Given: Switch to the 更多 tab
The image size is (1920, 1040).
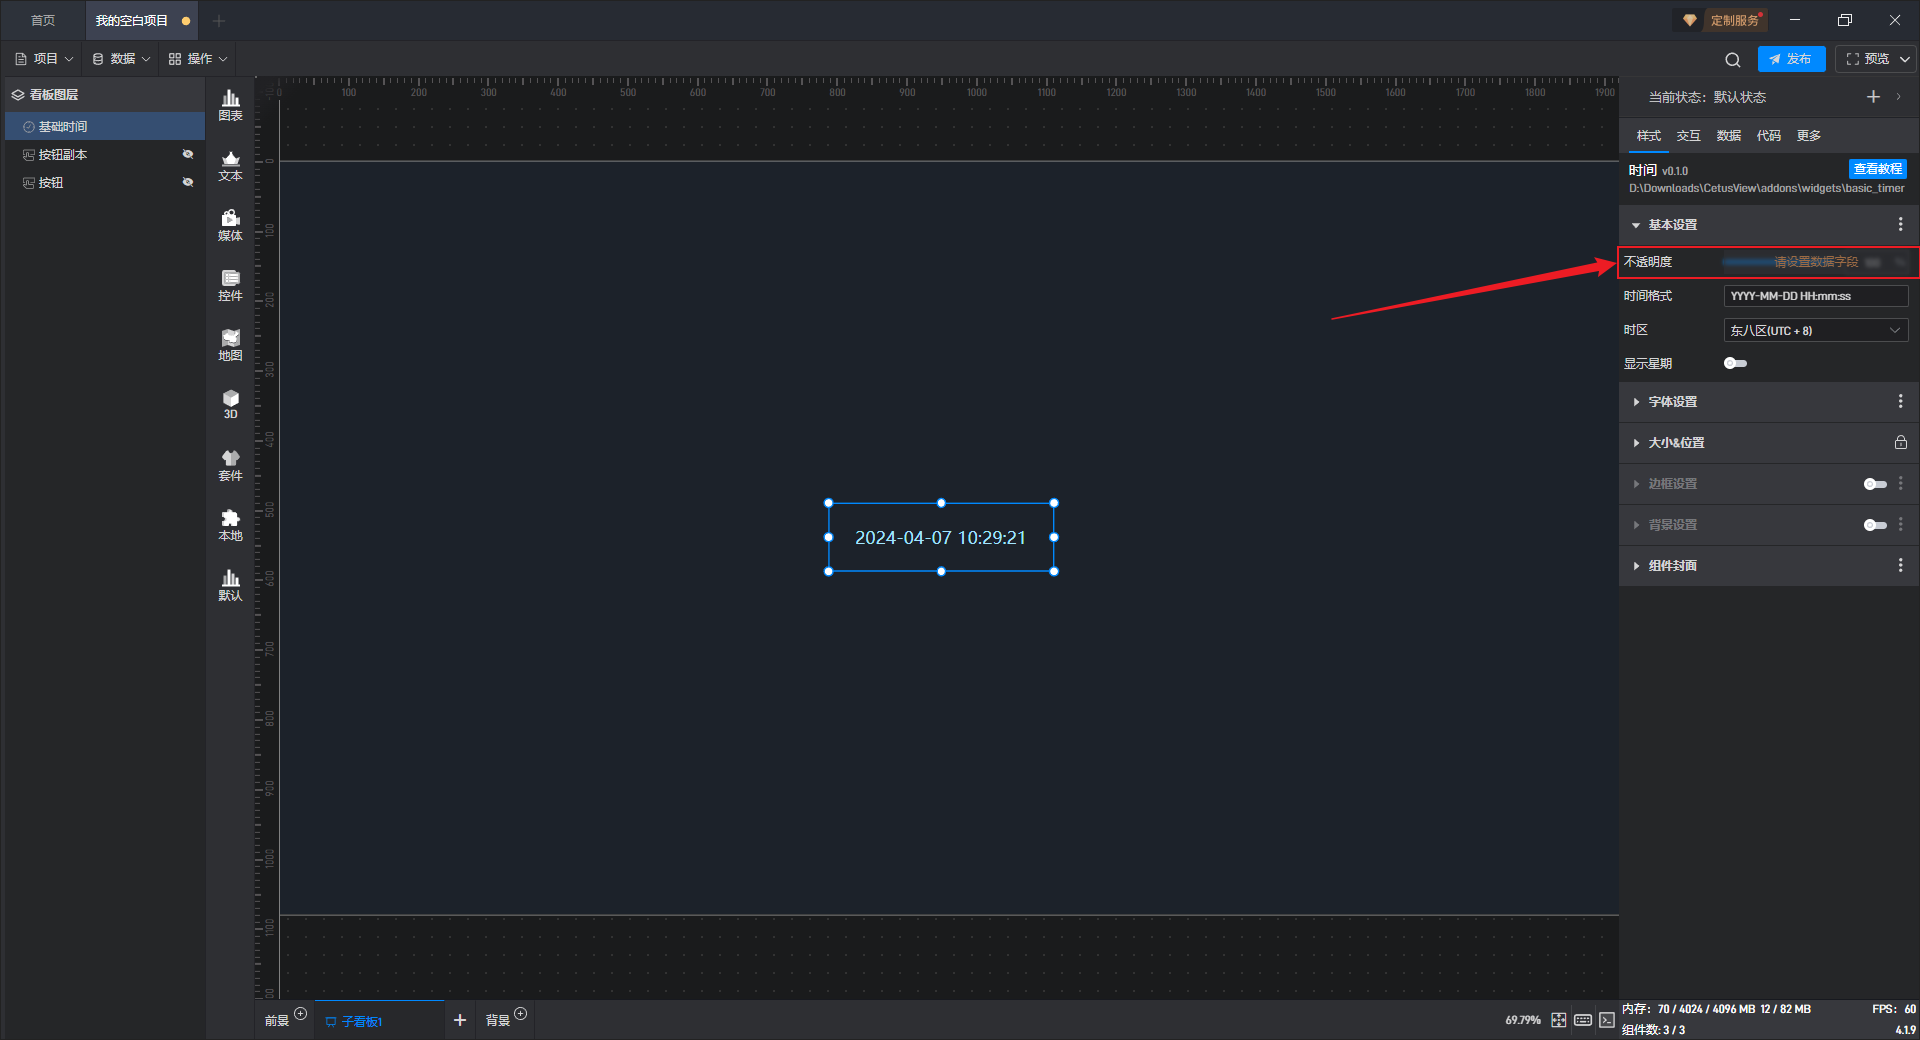Looking at the screenshot, I should [1808, 136].
